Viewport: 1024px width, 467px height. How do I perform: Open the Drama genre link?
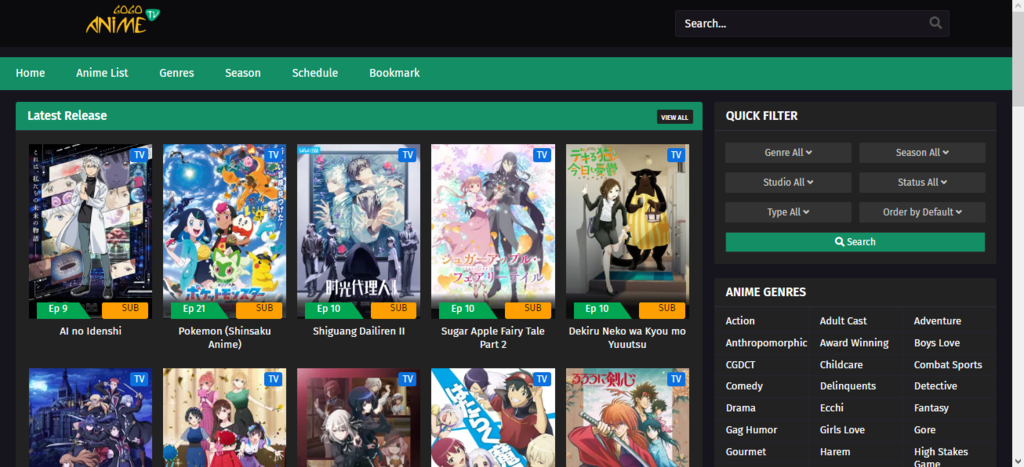tap(741, 408)
